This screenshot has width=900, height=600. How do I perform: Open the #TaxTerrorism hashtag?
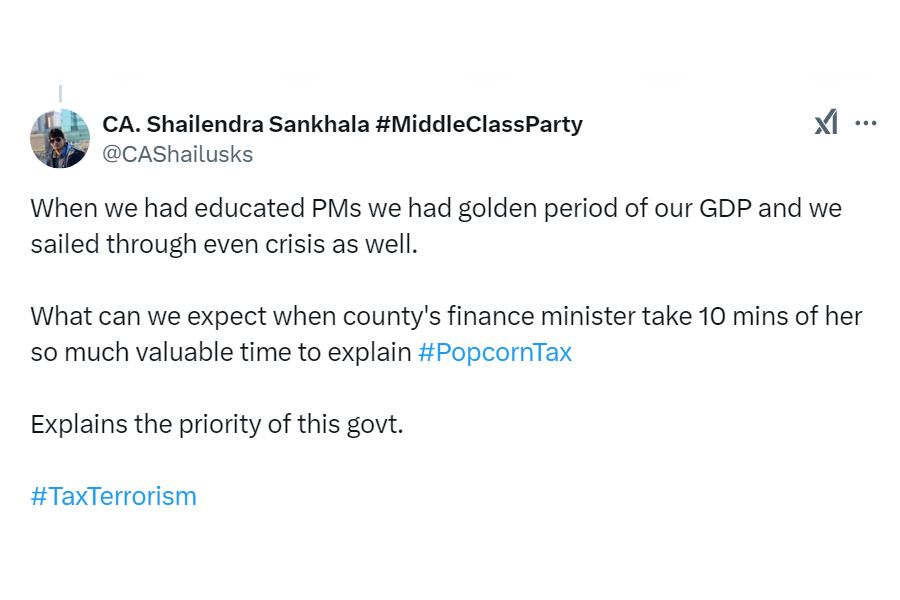click(x=113, y=496)
